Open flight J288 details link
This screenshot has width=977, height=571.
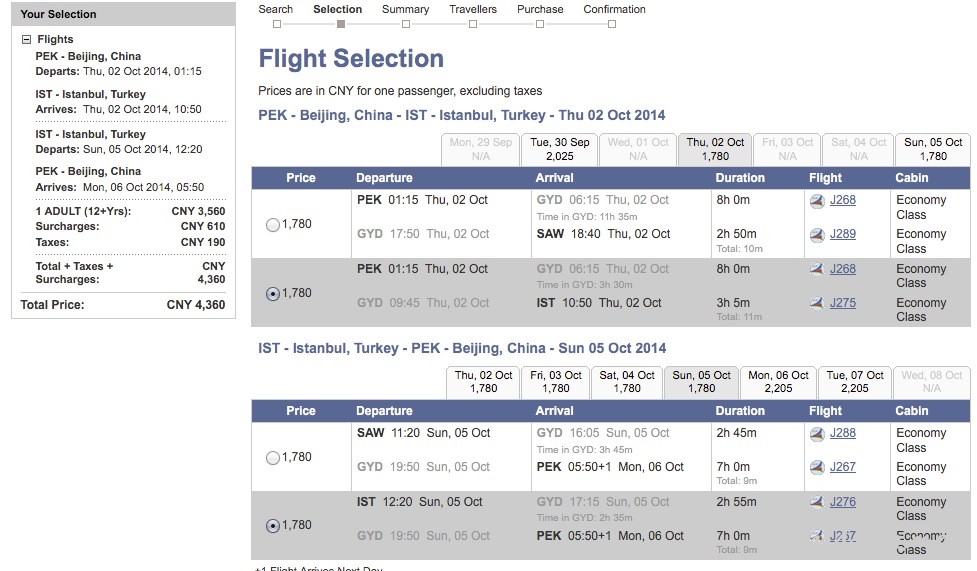[843, 433]
